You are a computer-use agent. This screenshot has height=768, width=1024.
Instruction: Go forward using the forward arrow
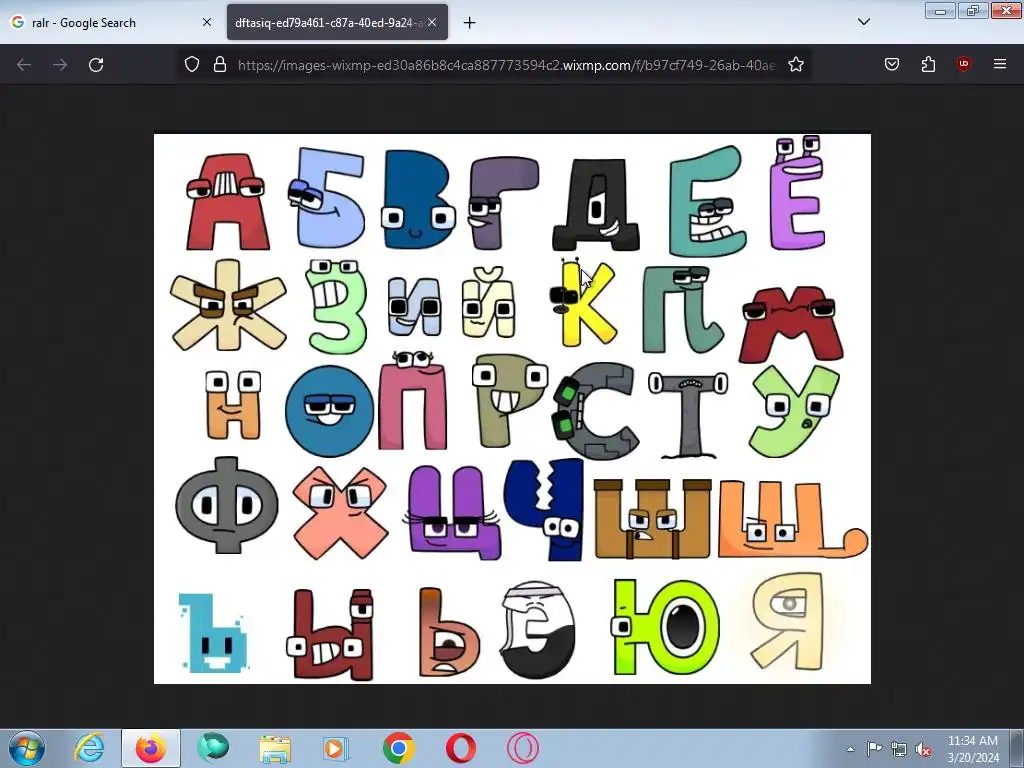(x=60, y=65)
